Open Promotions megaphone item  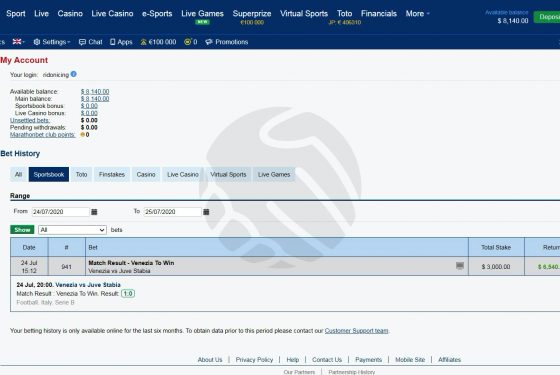[227, 42]
